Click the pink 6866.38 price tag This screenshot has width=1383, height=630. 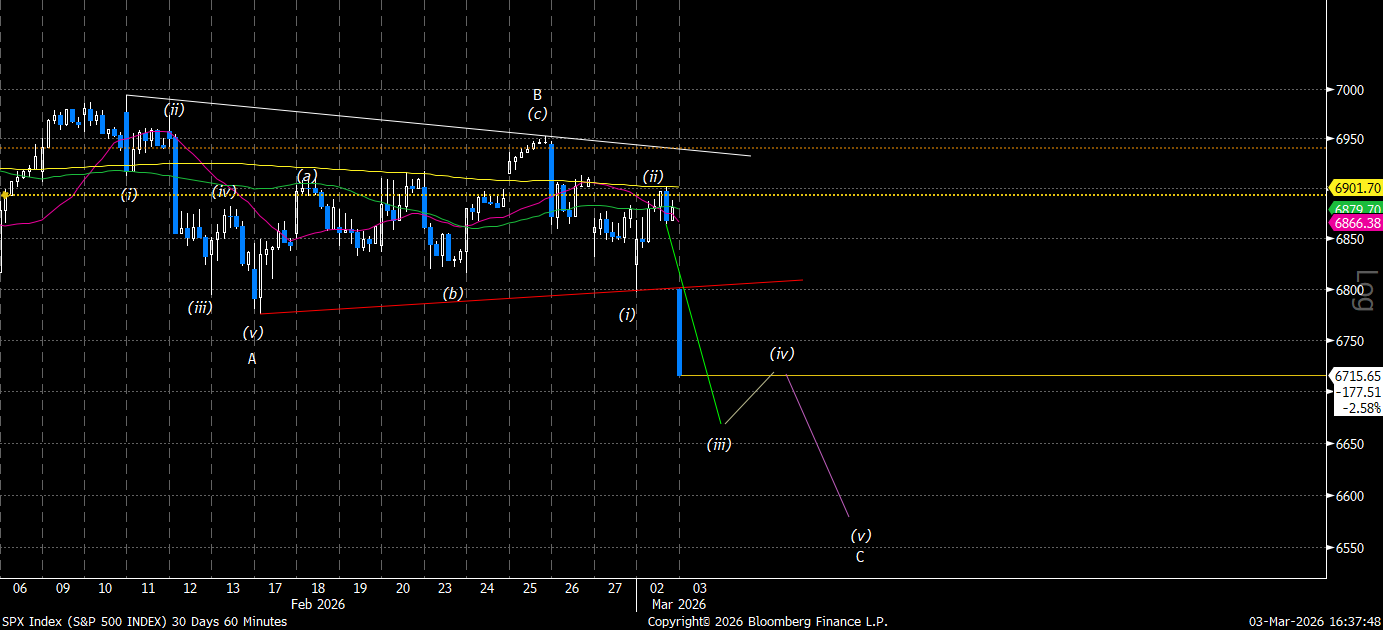coord(1356,224)
